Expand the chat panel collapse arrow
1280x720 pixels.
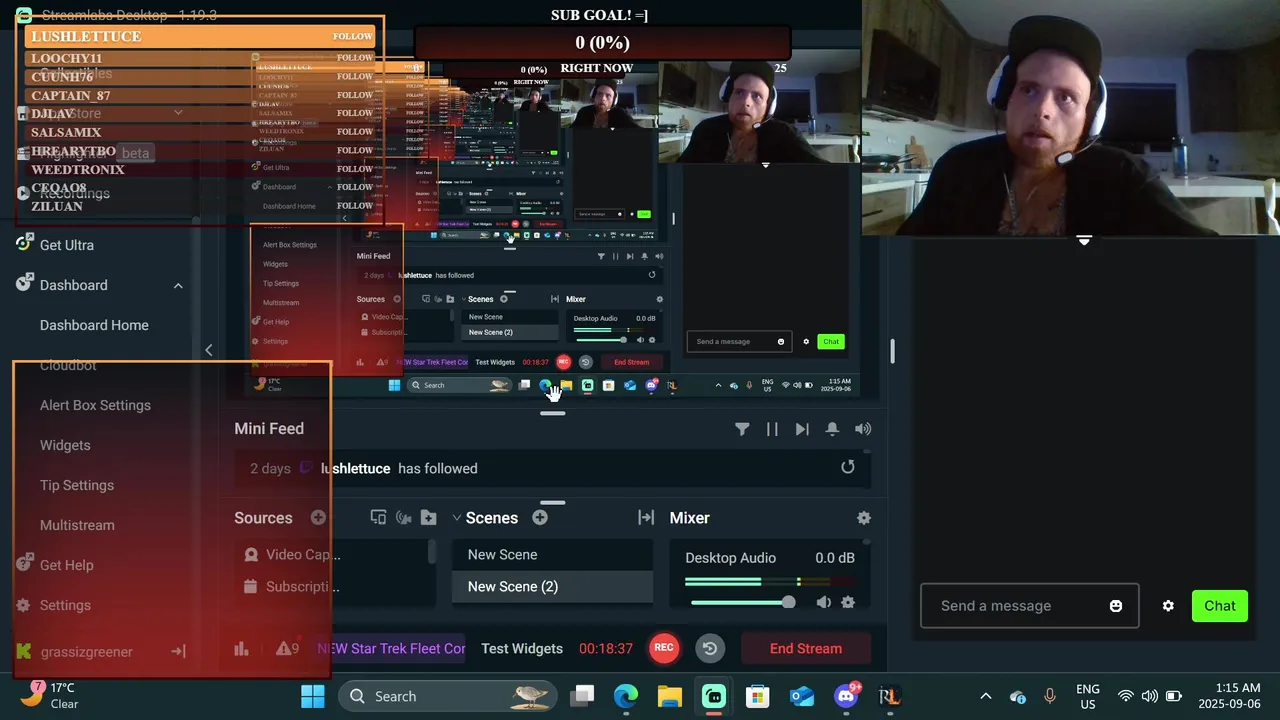pyautogui.click(x=1084, y=240)
